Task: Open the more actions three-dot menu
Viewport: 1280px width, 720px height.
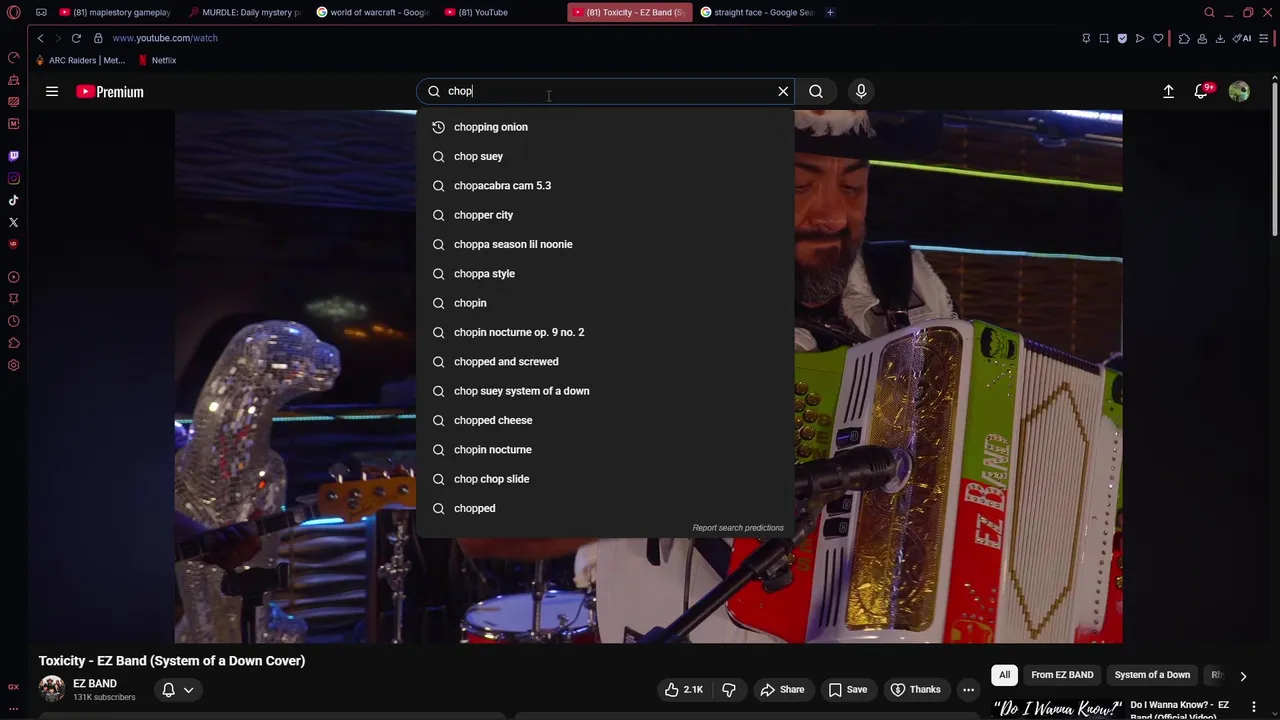Action: 968,689
